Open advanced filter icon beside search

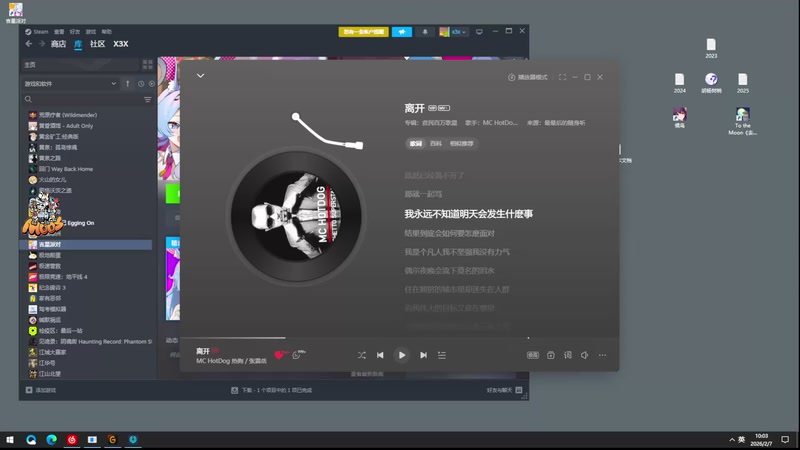point(147,99)
